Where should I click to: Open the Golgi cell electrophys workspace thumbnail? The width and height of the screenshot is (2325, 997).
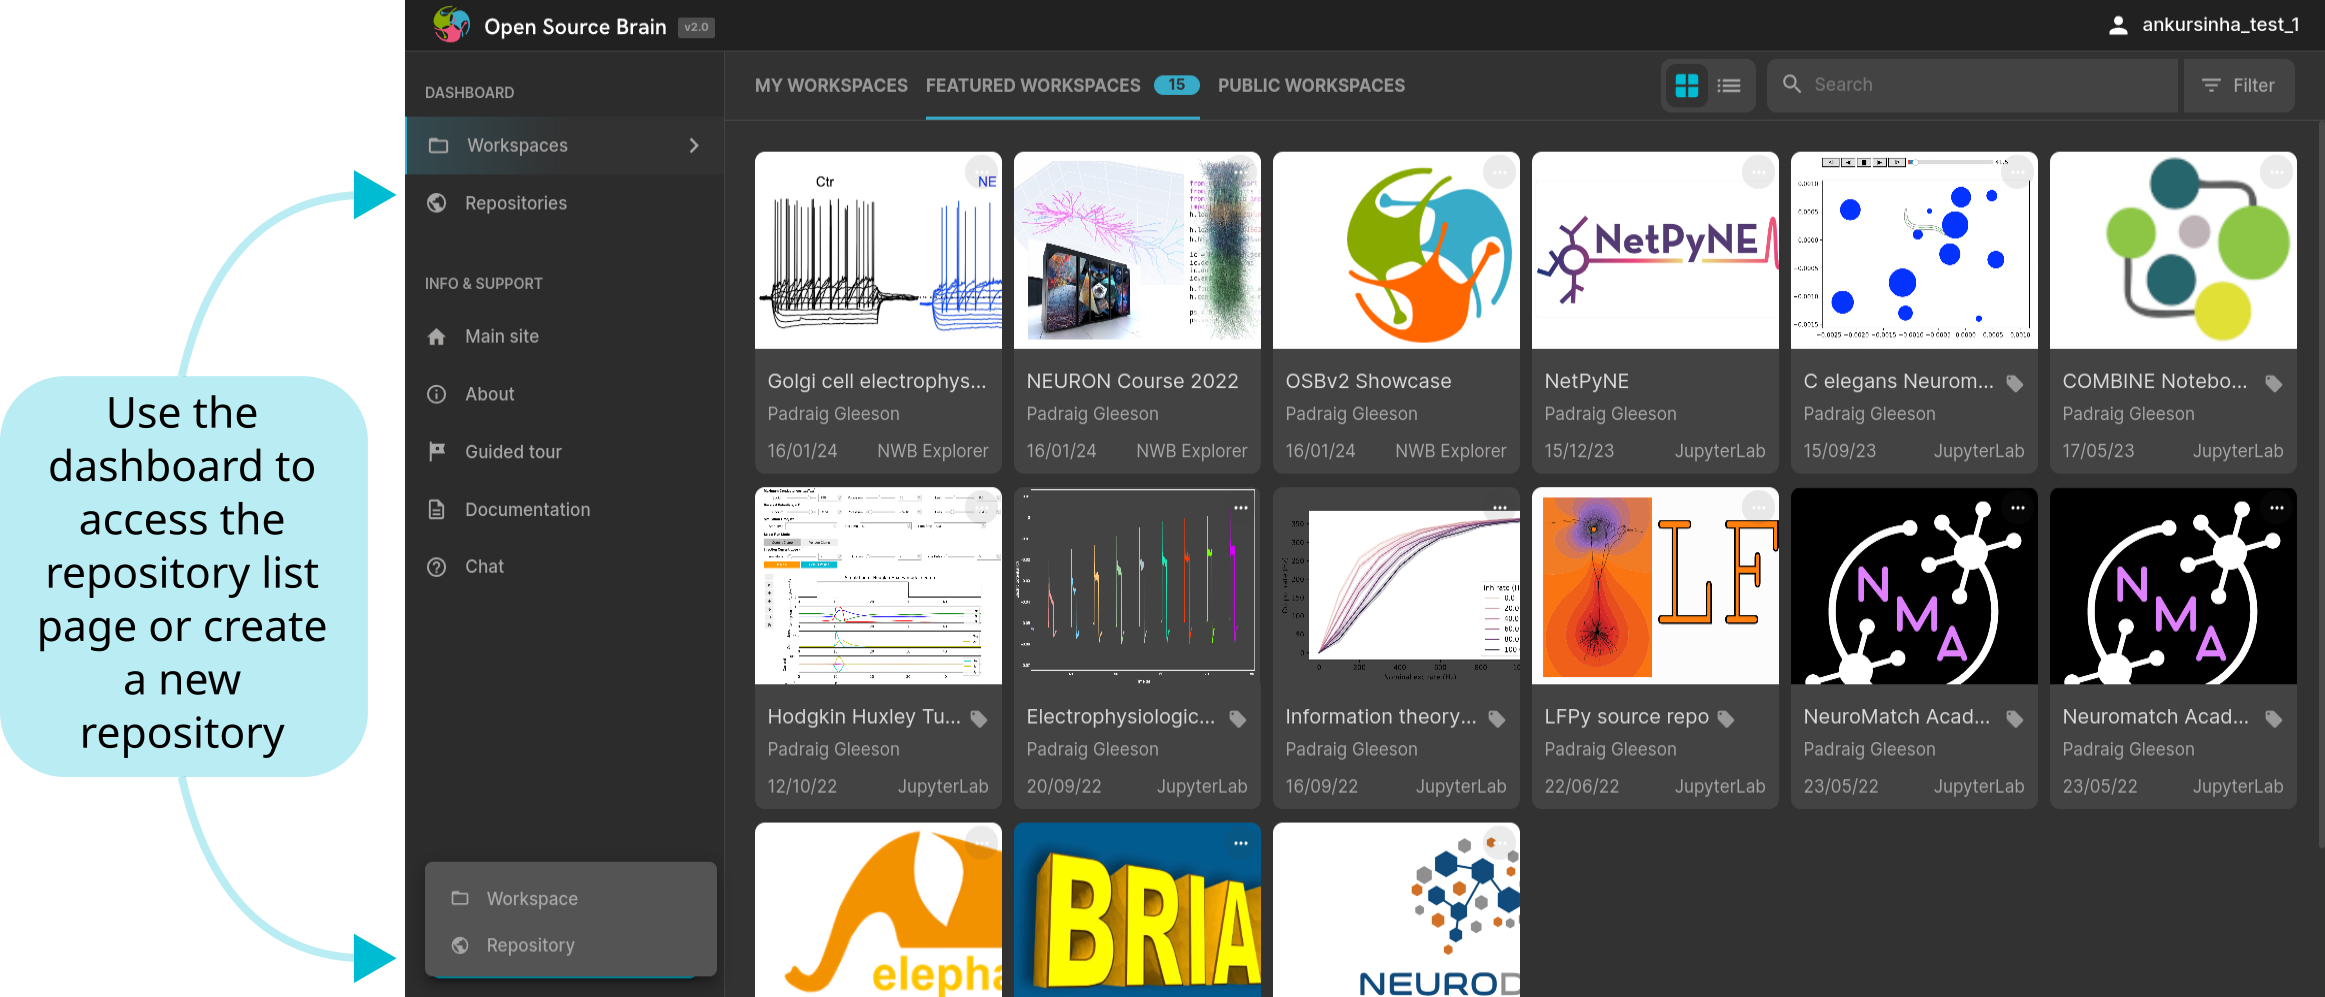coord(878,250)
